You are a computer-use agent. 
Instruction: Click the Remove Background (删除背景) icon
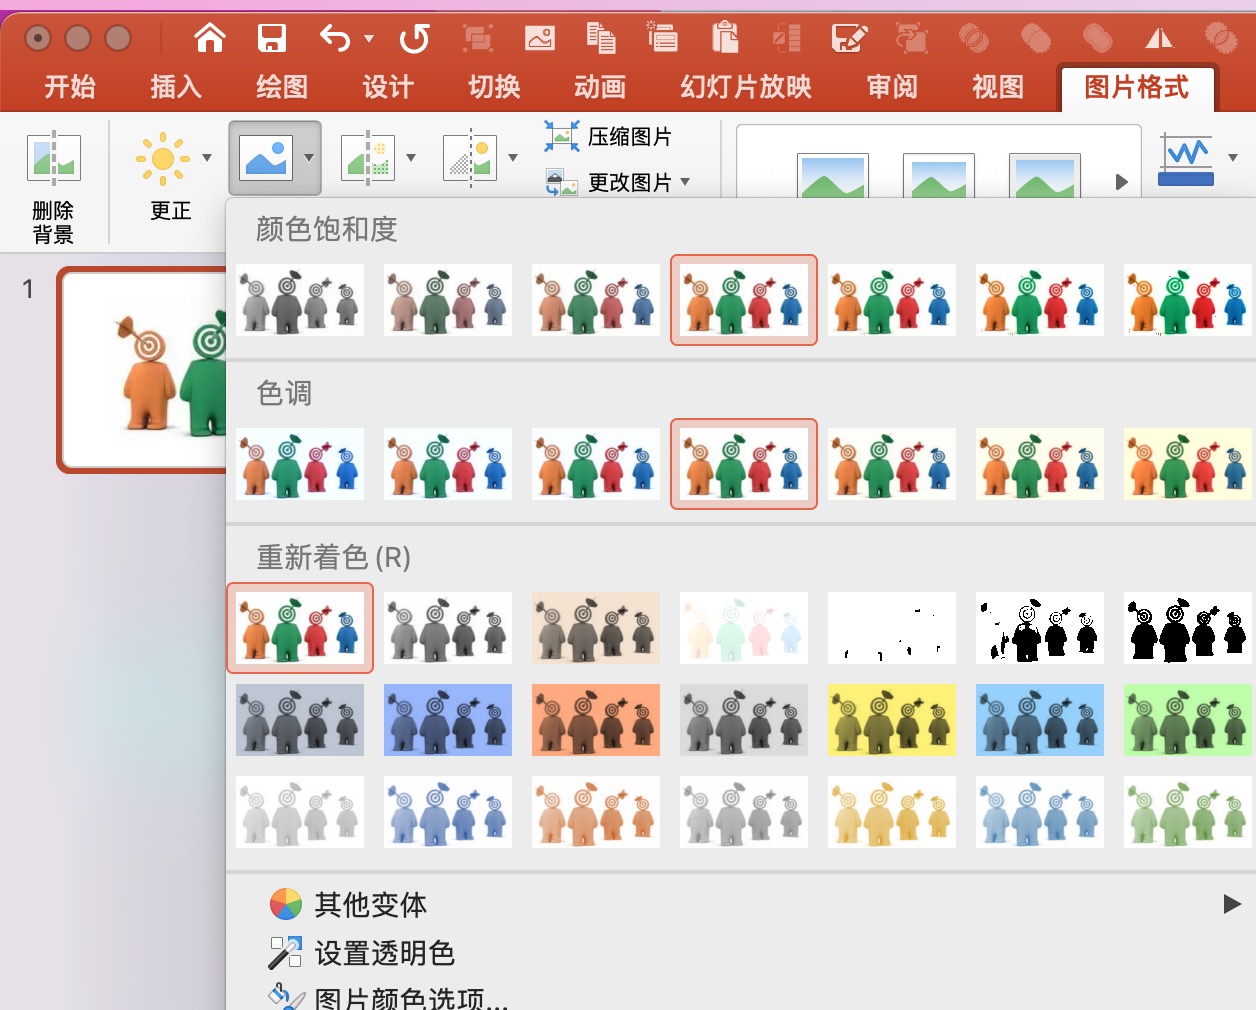tap(54, 159)
